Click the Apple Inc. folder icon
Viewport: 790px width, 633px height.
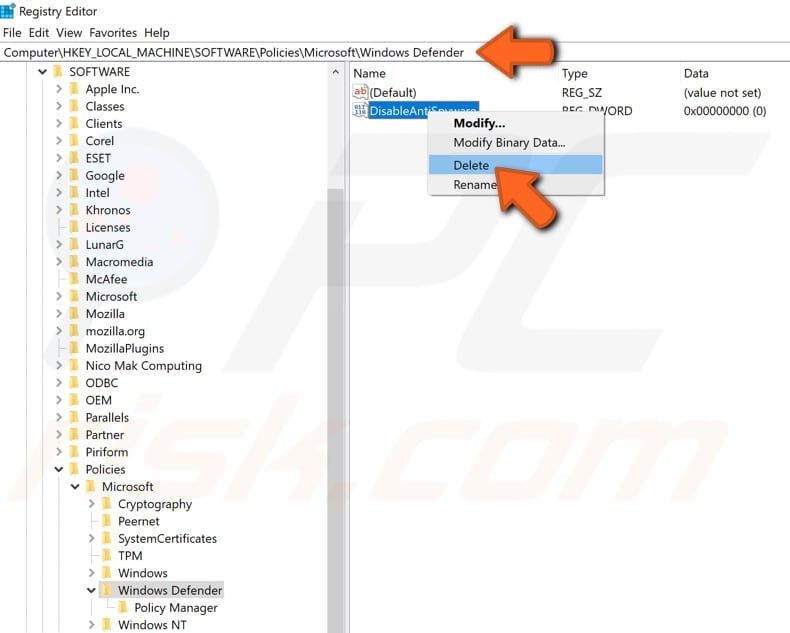(74, 89)
